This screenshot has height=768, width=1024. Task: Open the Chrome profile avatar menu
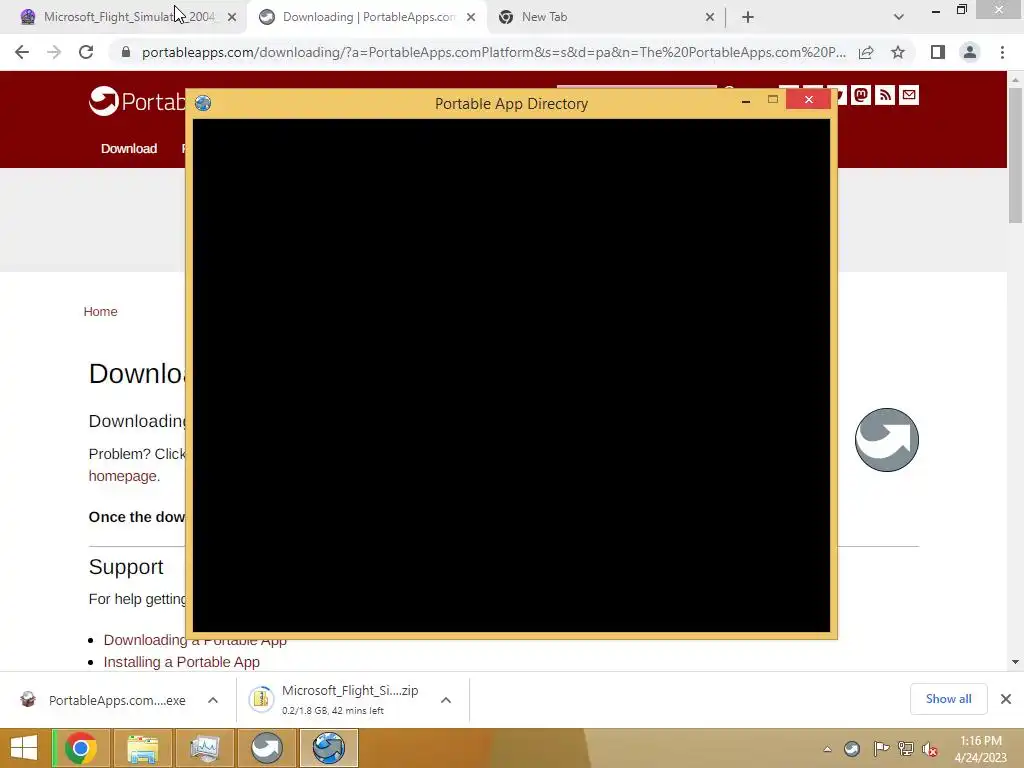click(x=970, y=52)
